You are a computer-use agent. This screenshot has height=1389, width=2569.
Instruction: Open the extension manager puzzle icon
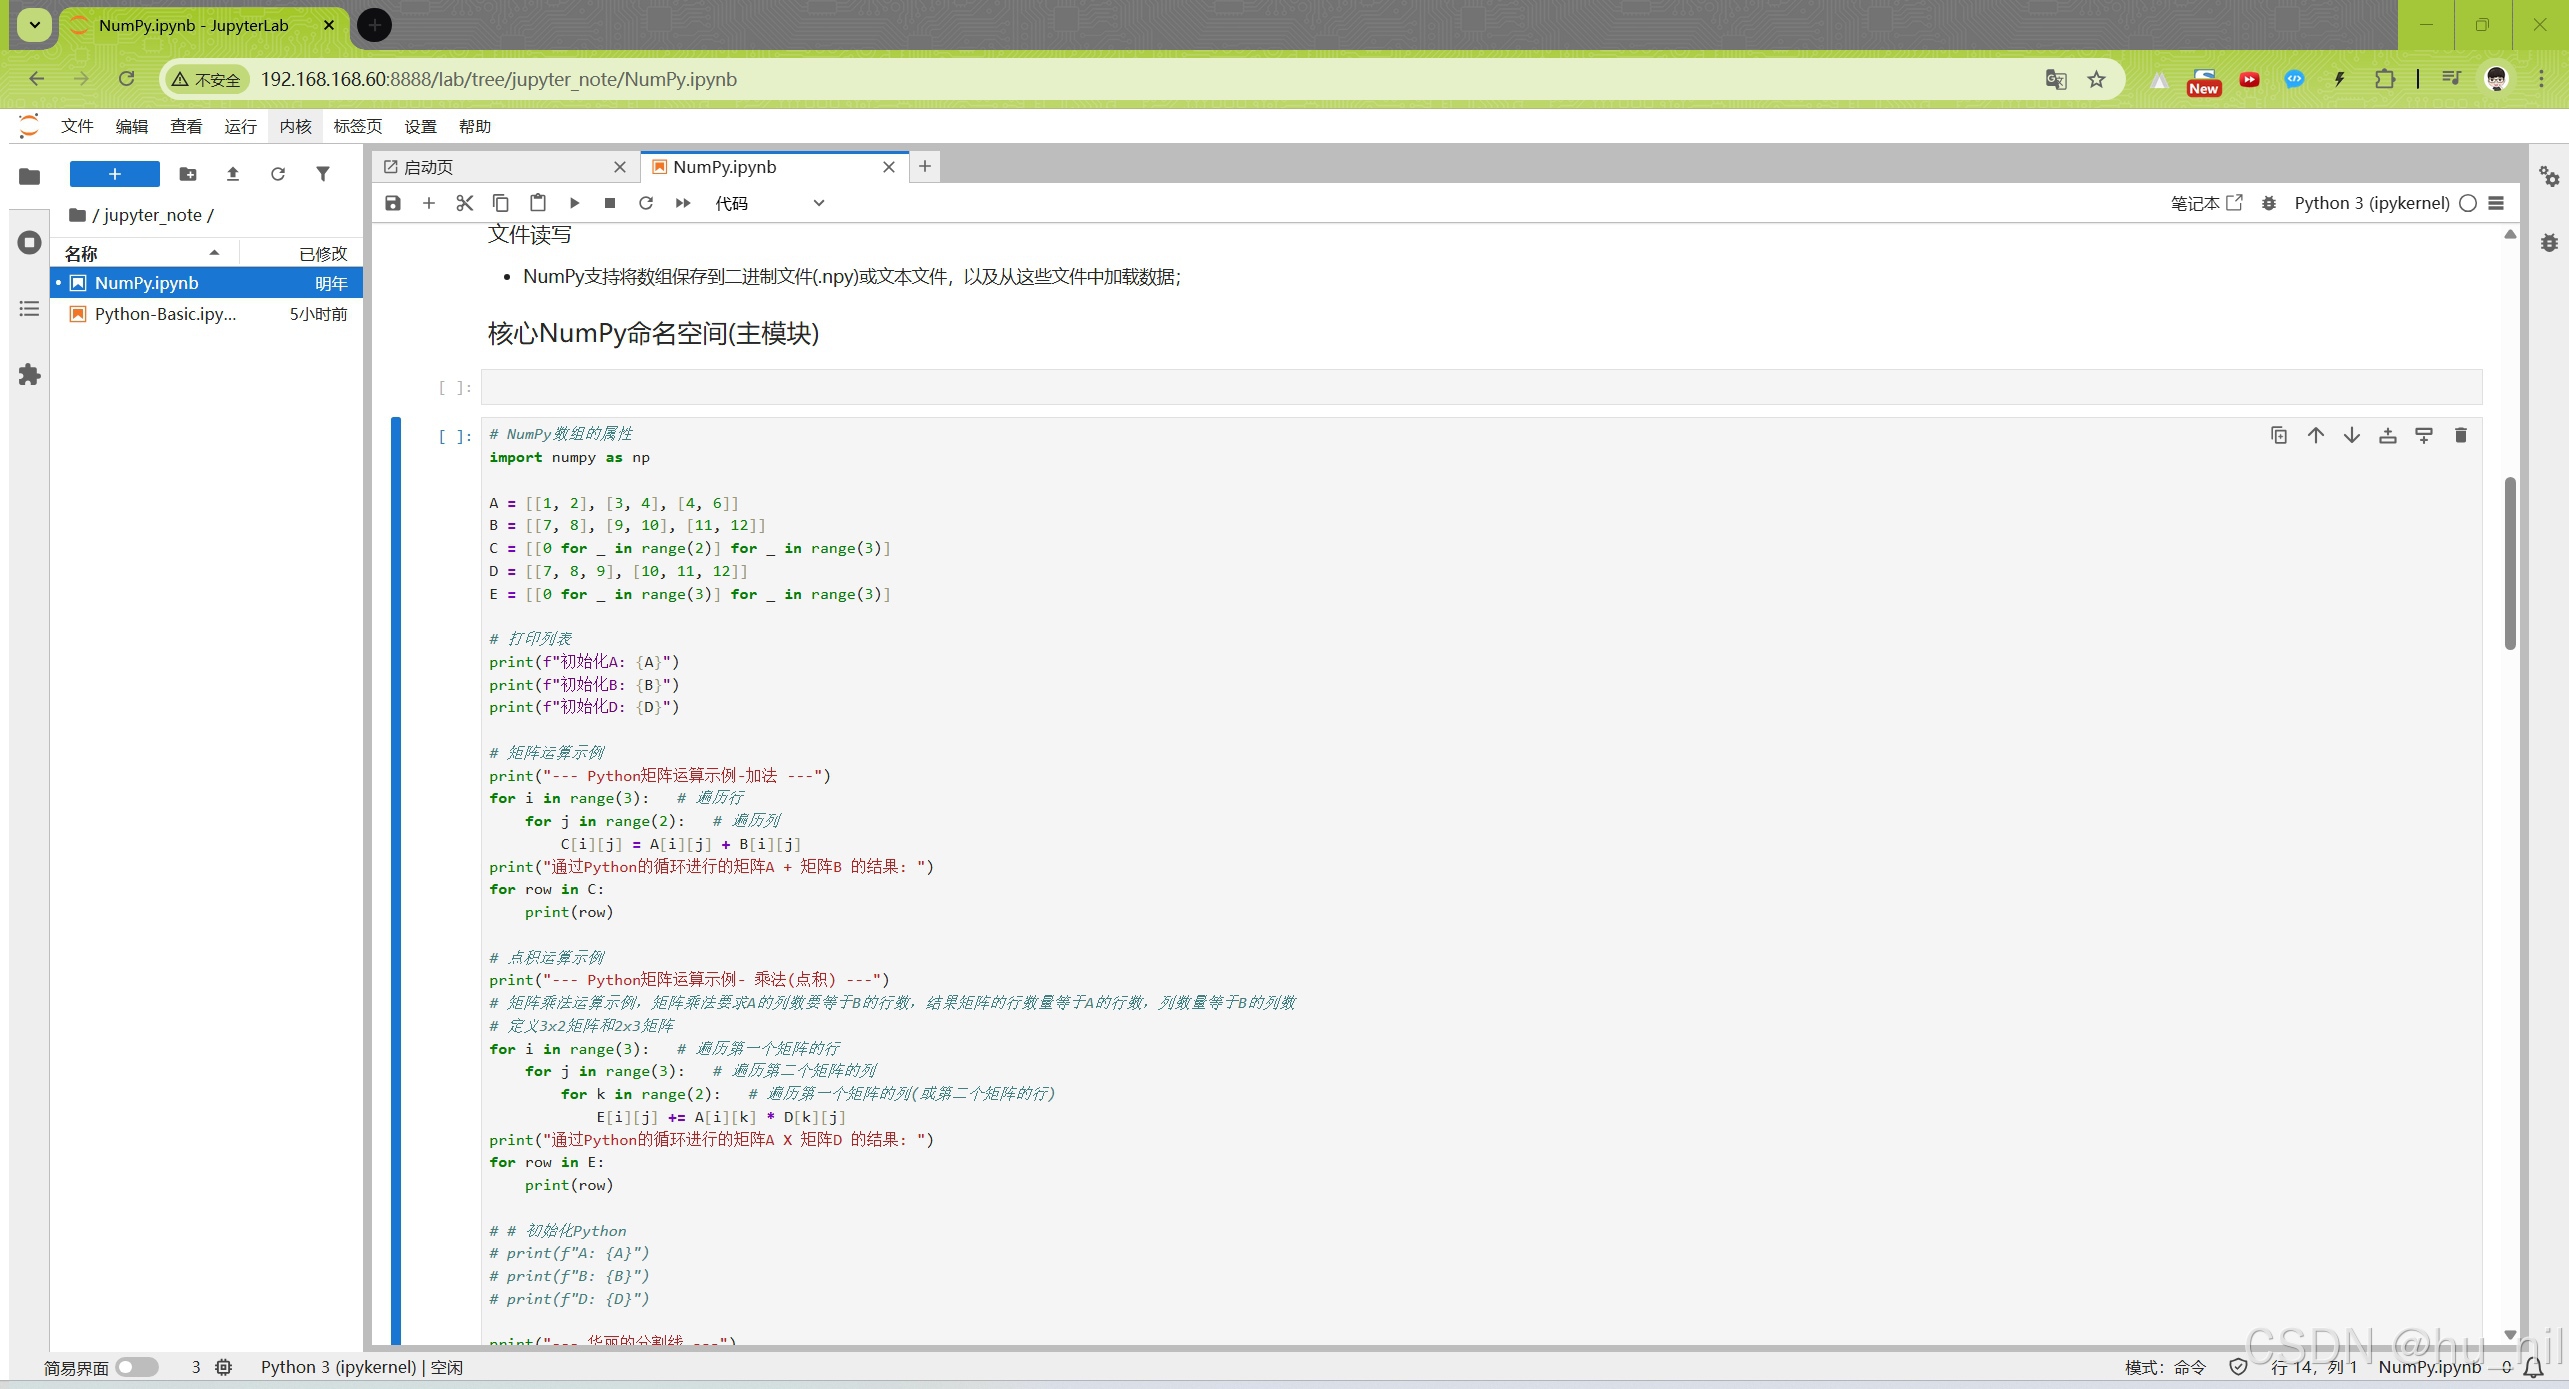click(29, 375)
